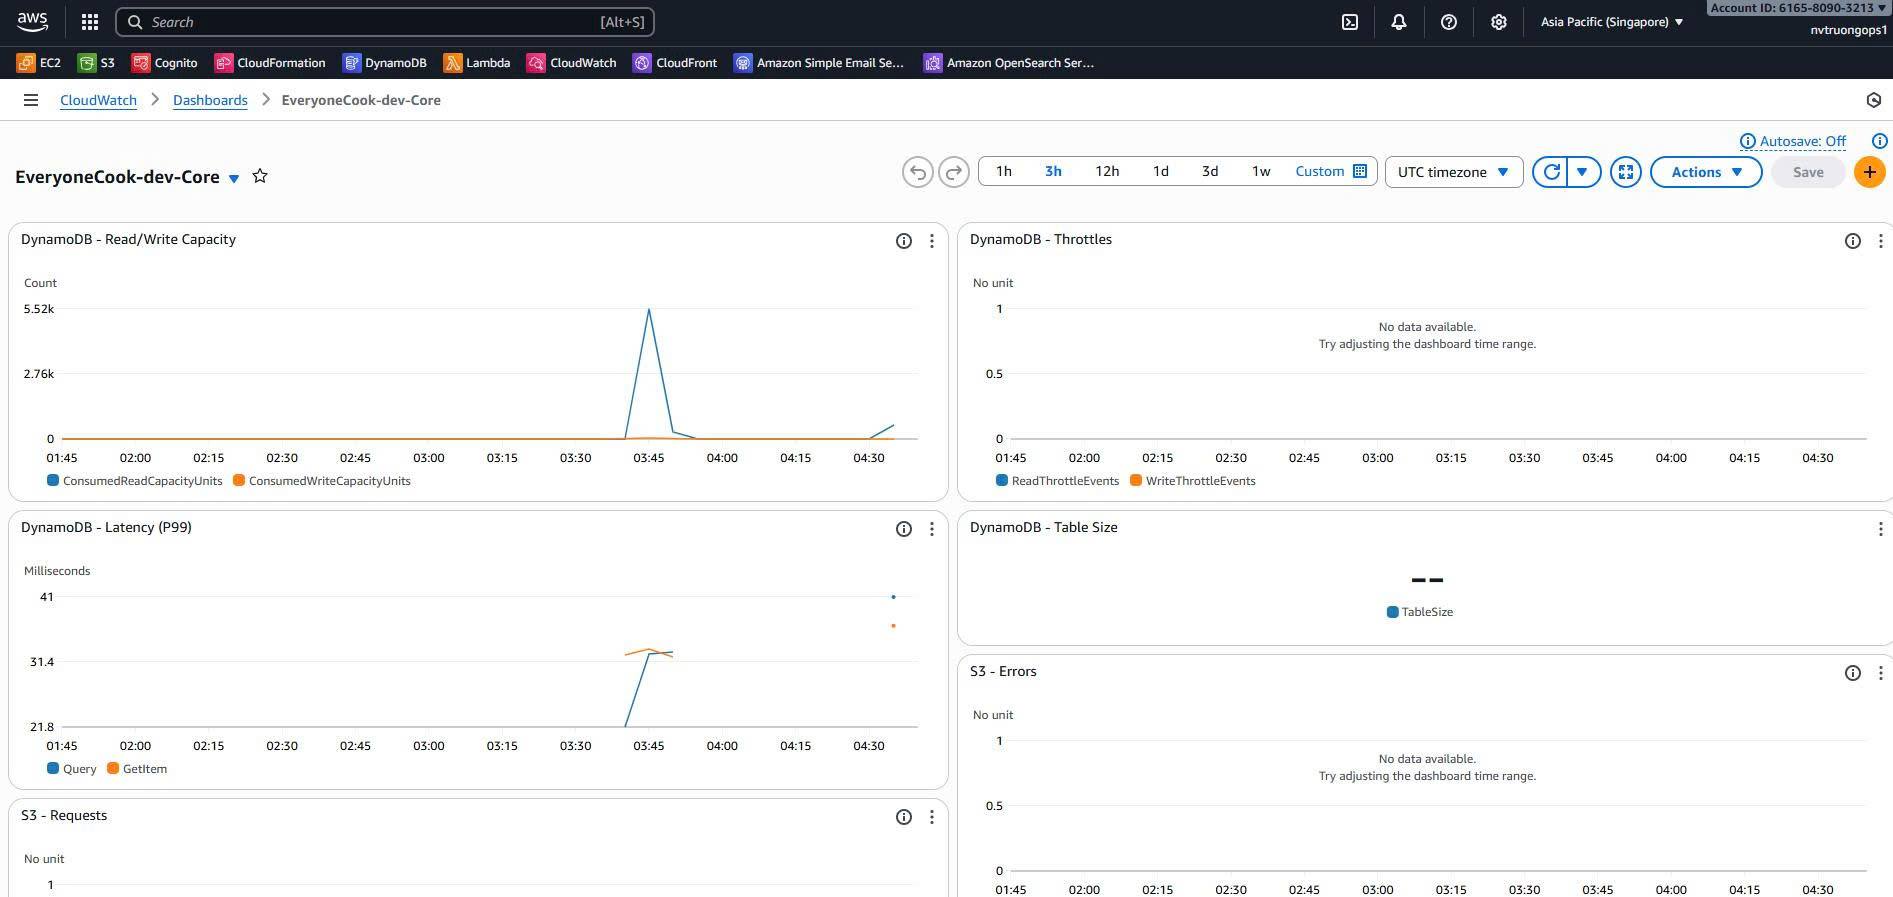This screenshot has width=1893, height=897.
Task: Open the Asia Pacific (Singapore) region dropdown
Action: pos(1612,22)
